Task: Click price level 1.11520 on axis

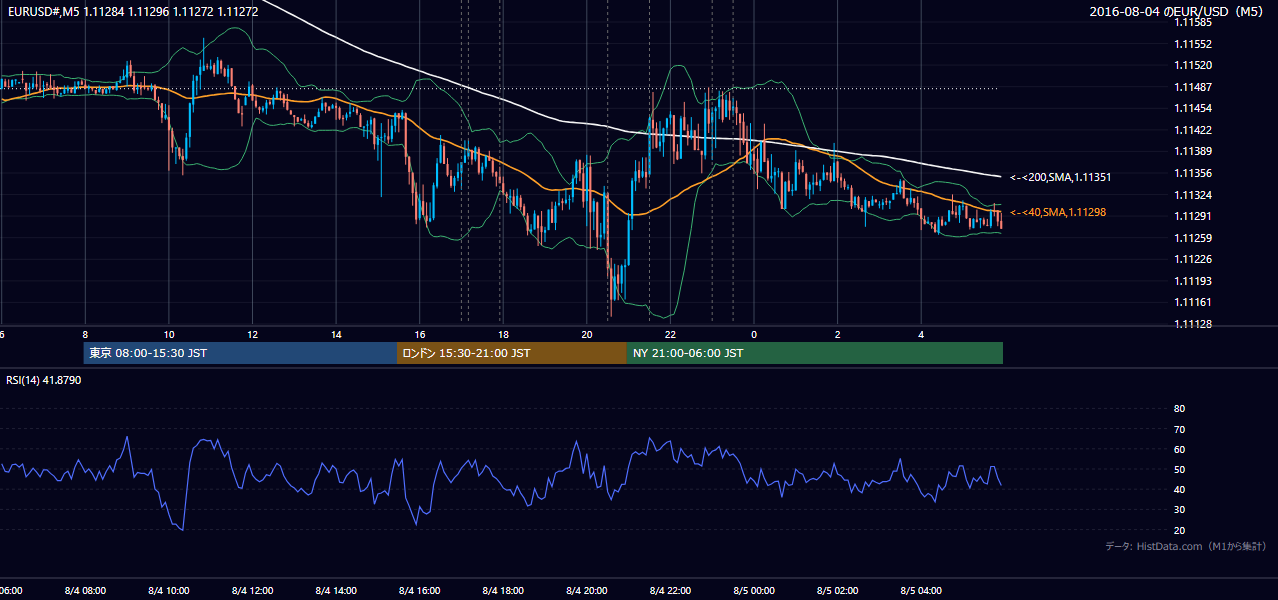Action: 1192,65
